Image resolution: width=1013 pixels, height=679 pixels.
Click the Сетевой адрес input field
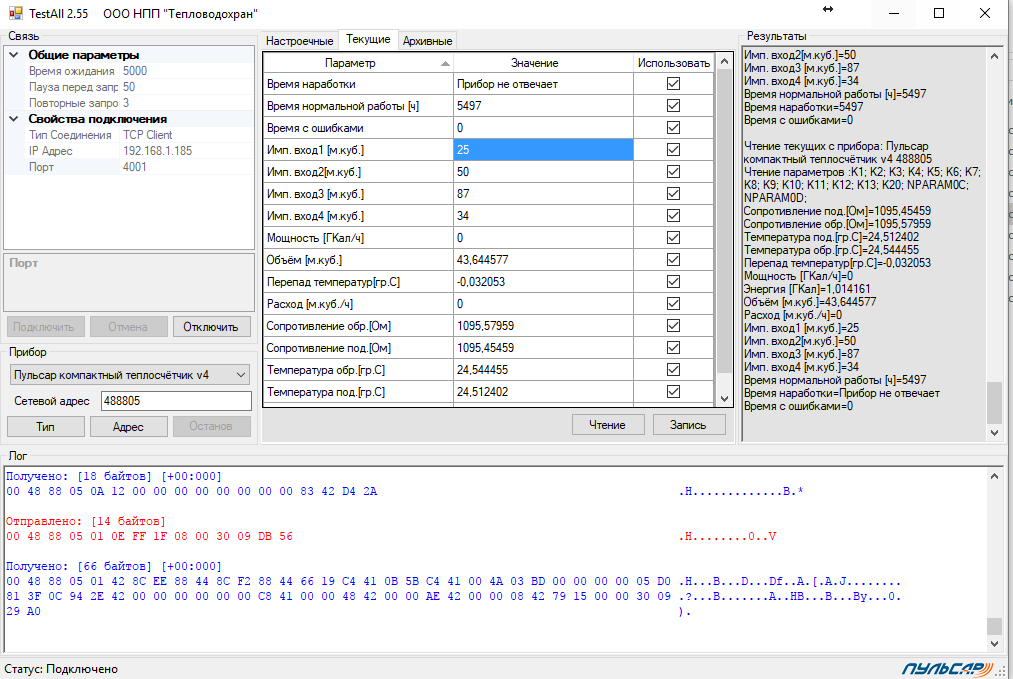click(176, 401)
